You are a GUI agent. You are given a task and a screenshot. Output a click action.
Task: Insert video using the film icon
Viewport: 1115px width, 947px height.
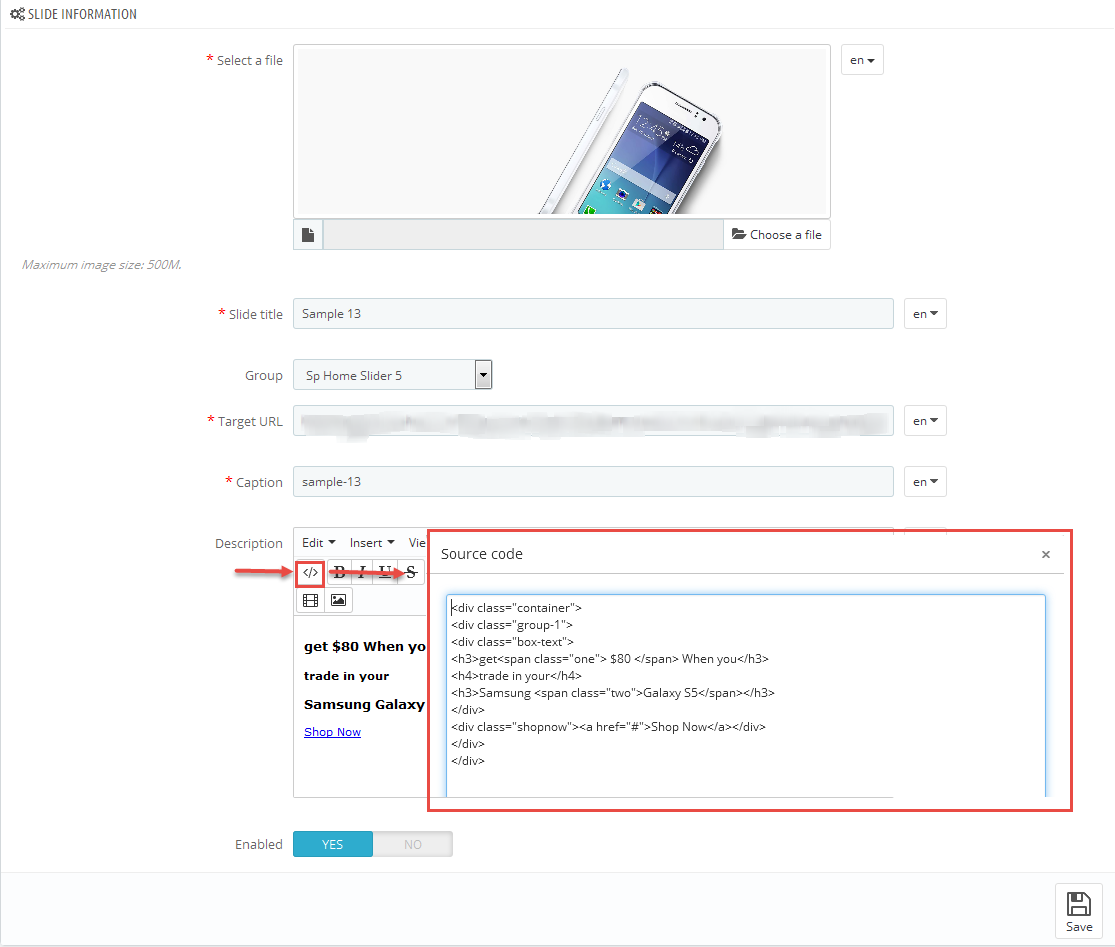click(x=310, y=600)
